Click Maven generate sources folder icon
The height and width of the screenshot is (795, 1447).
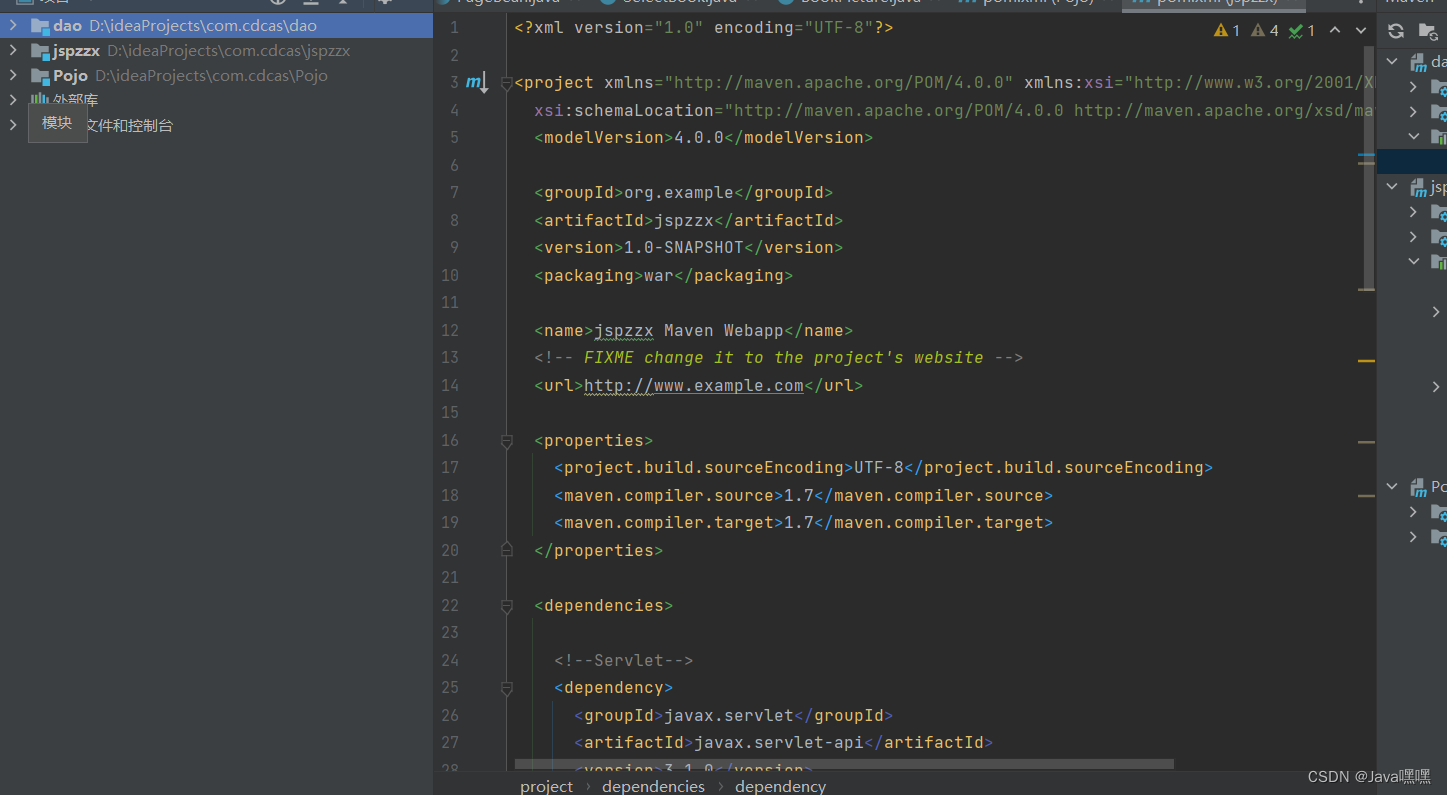1428,31
